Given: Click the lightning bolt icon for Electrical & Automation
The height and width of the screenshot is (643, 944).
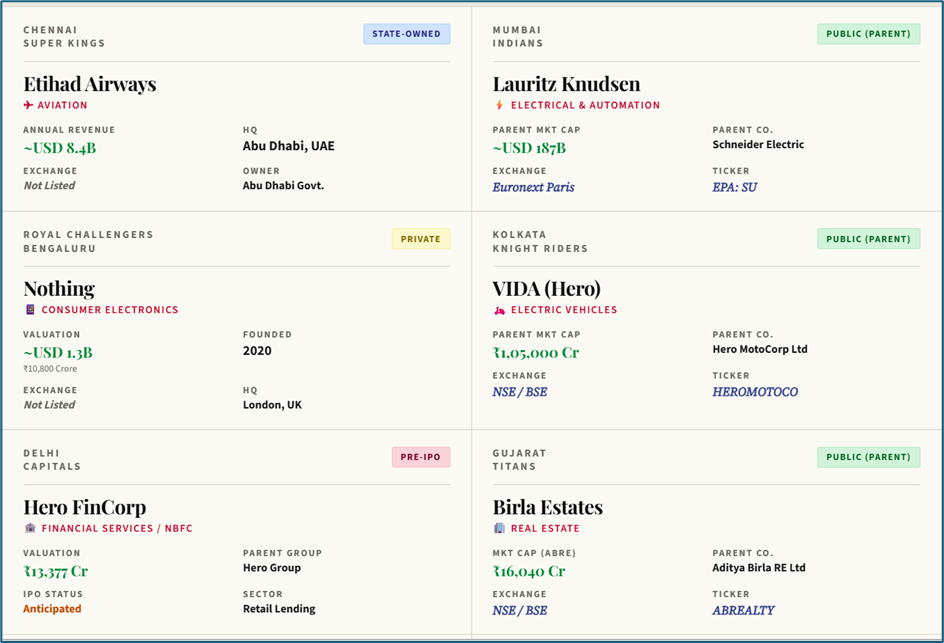Looking at the screenshot, I should (499, 105).
